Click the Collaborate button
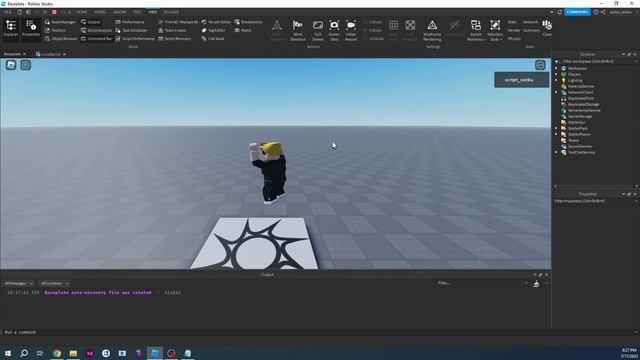640x360 pixels. pyautogui.click(x=577, y=12)
